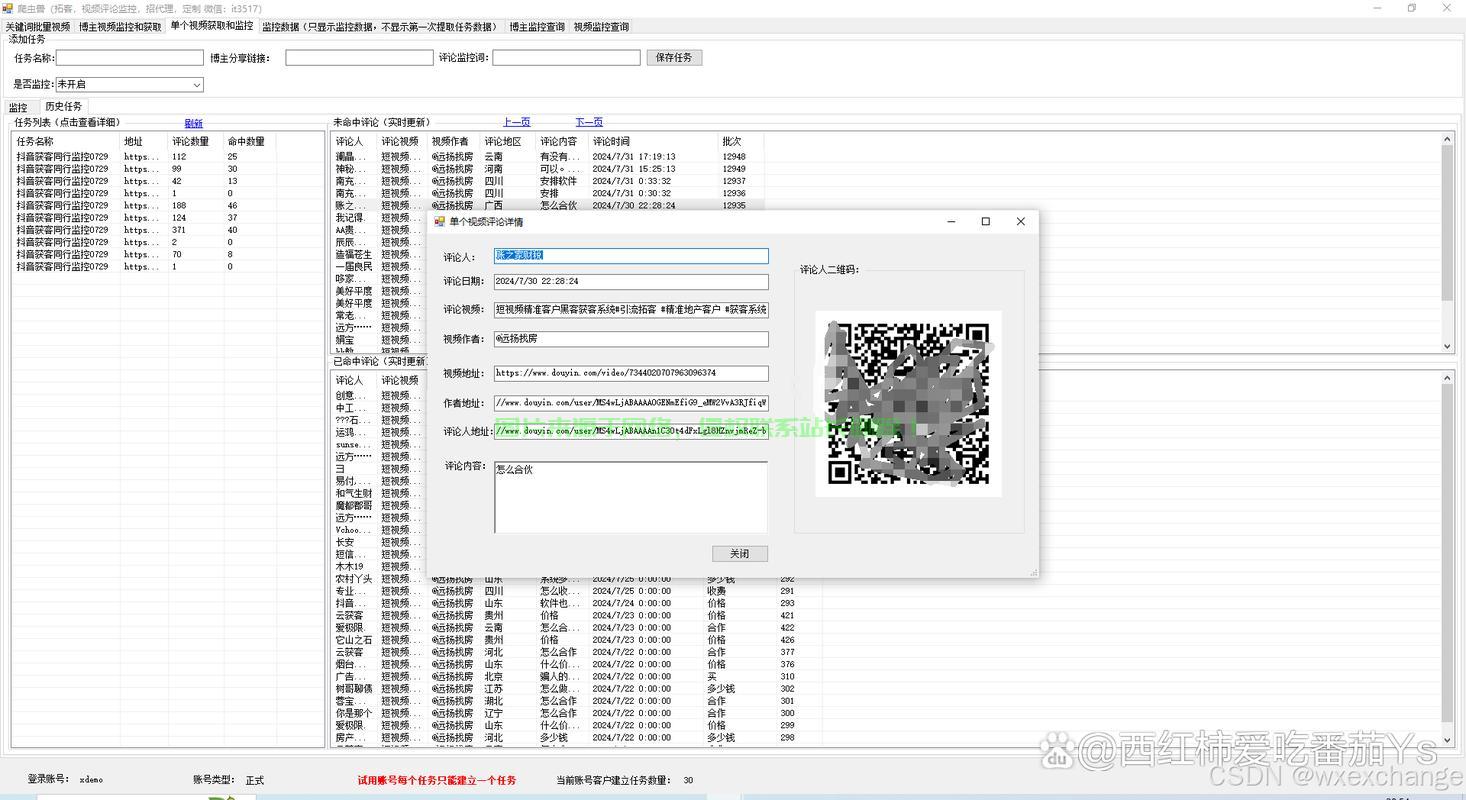Click the 保存任务 button
This screenshot has height=800, width=1466.
[x=674, y=58]
